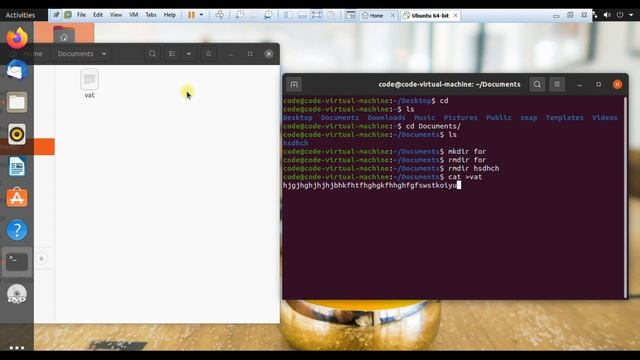Click 'Downloads' in terminal ls output
Image resolution: width=640 pixels, height=360 pixels.
tap(386, 118)
